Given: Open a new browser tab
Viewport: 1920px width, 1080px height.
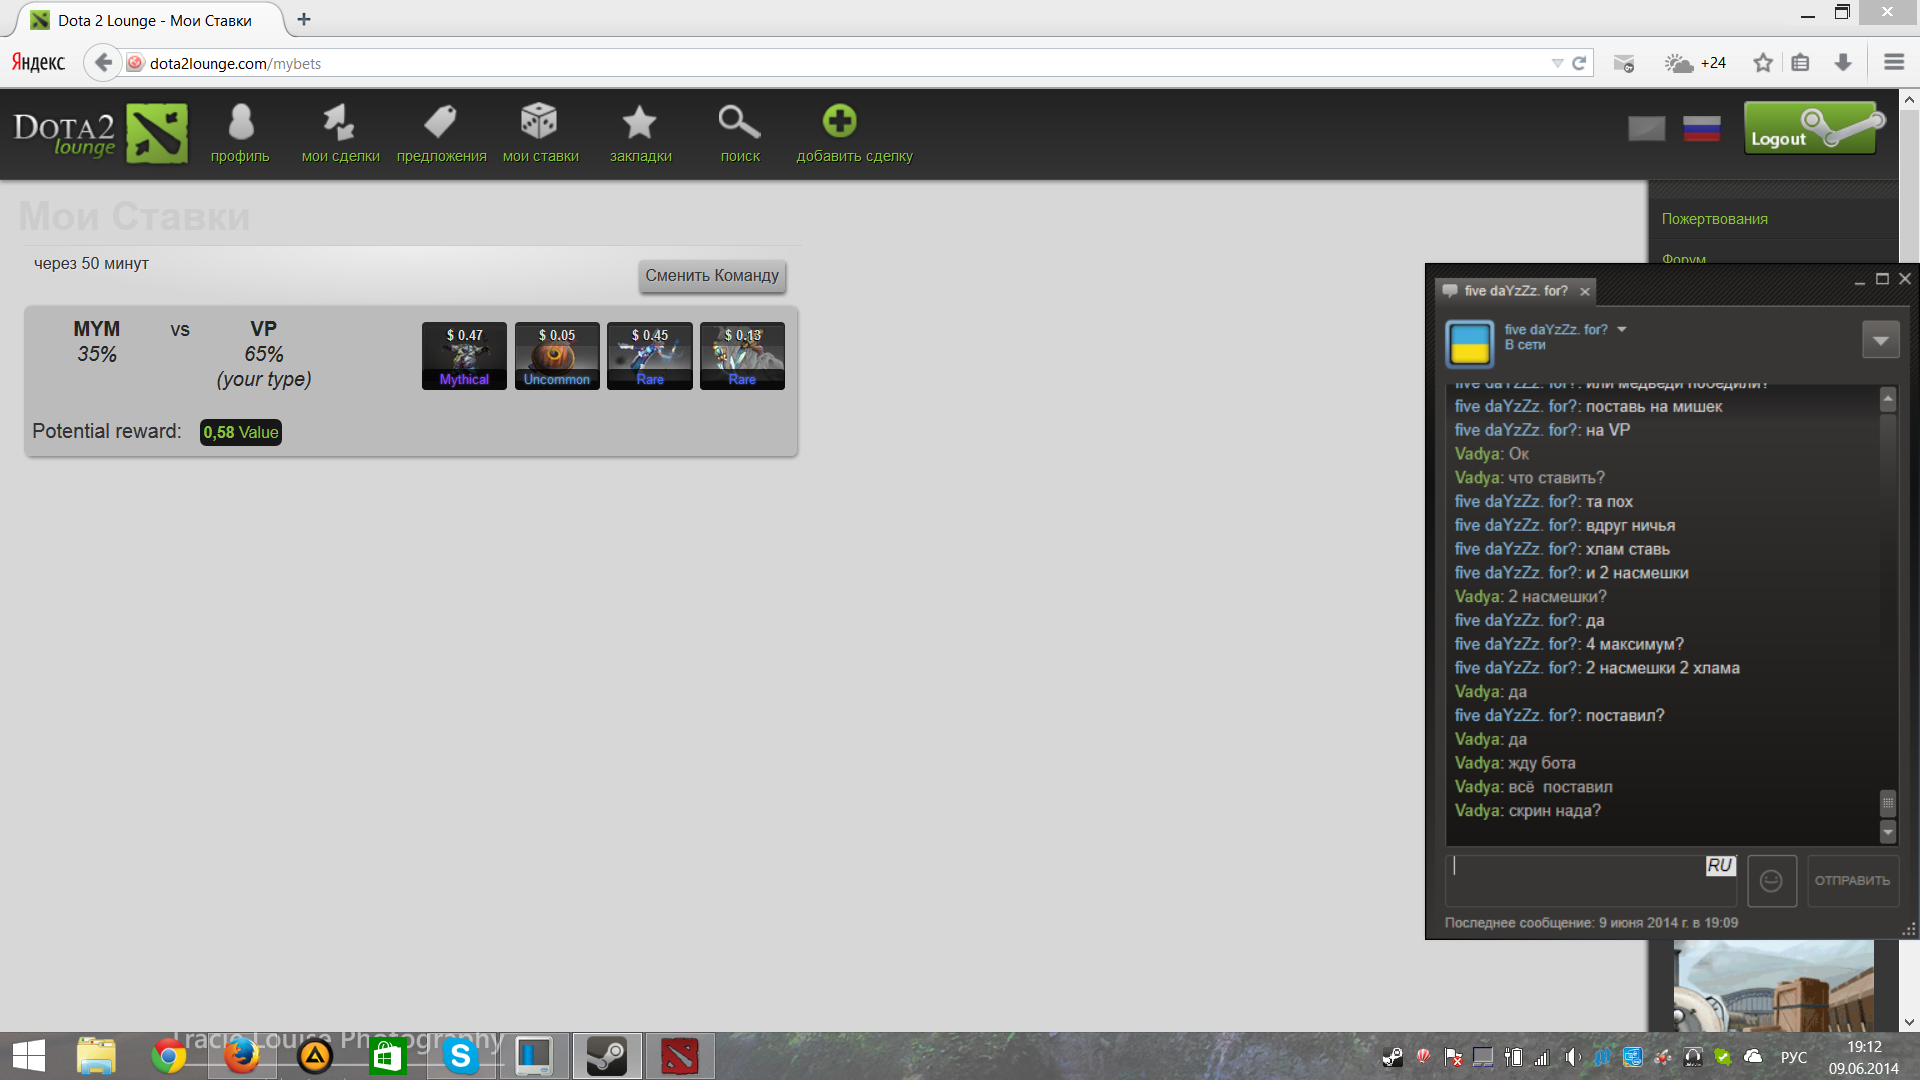Looking at the screenshot, I should pos(304,19).
